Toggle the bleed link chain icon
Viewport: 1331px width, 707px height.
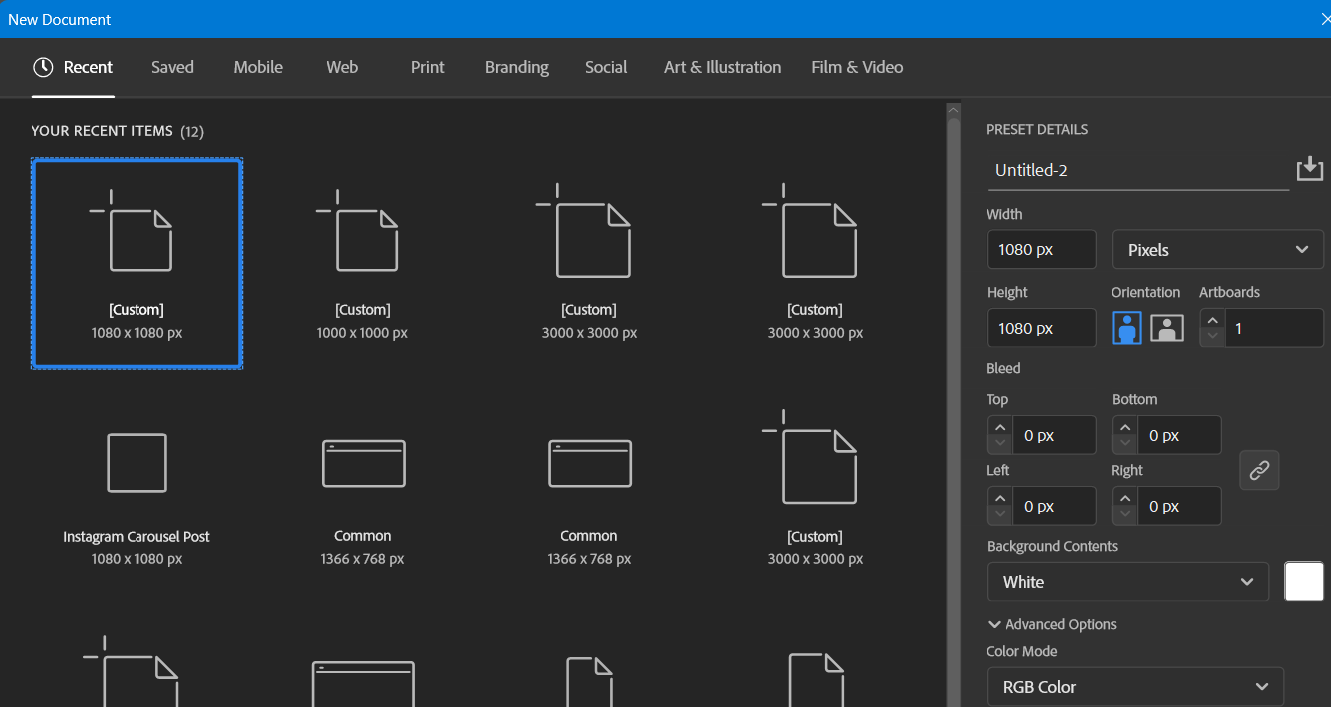1259,470
